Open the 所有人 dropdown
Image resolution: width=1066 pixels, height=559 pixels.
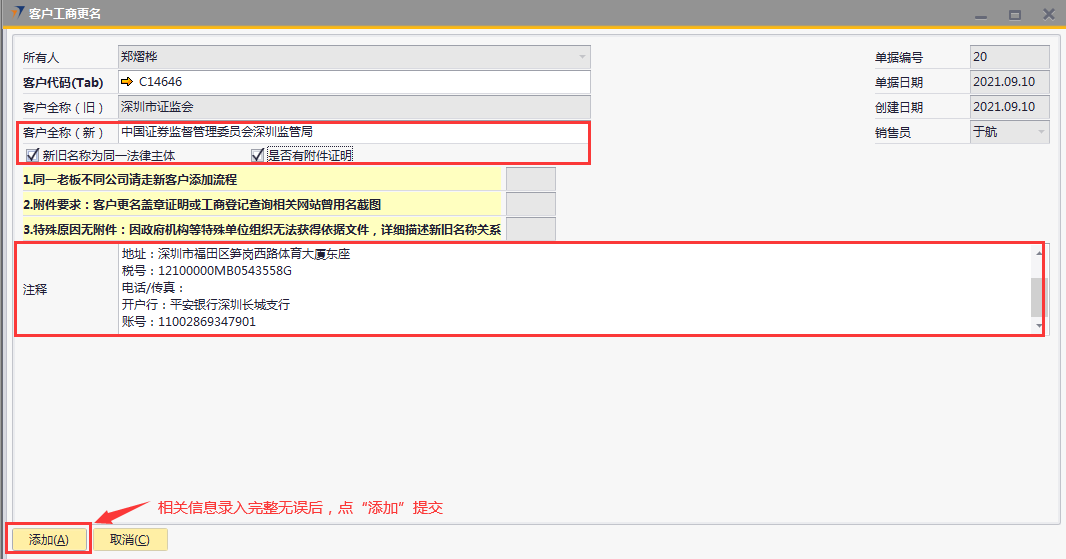[x=582, y=57]
